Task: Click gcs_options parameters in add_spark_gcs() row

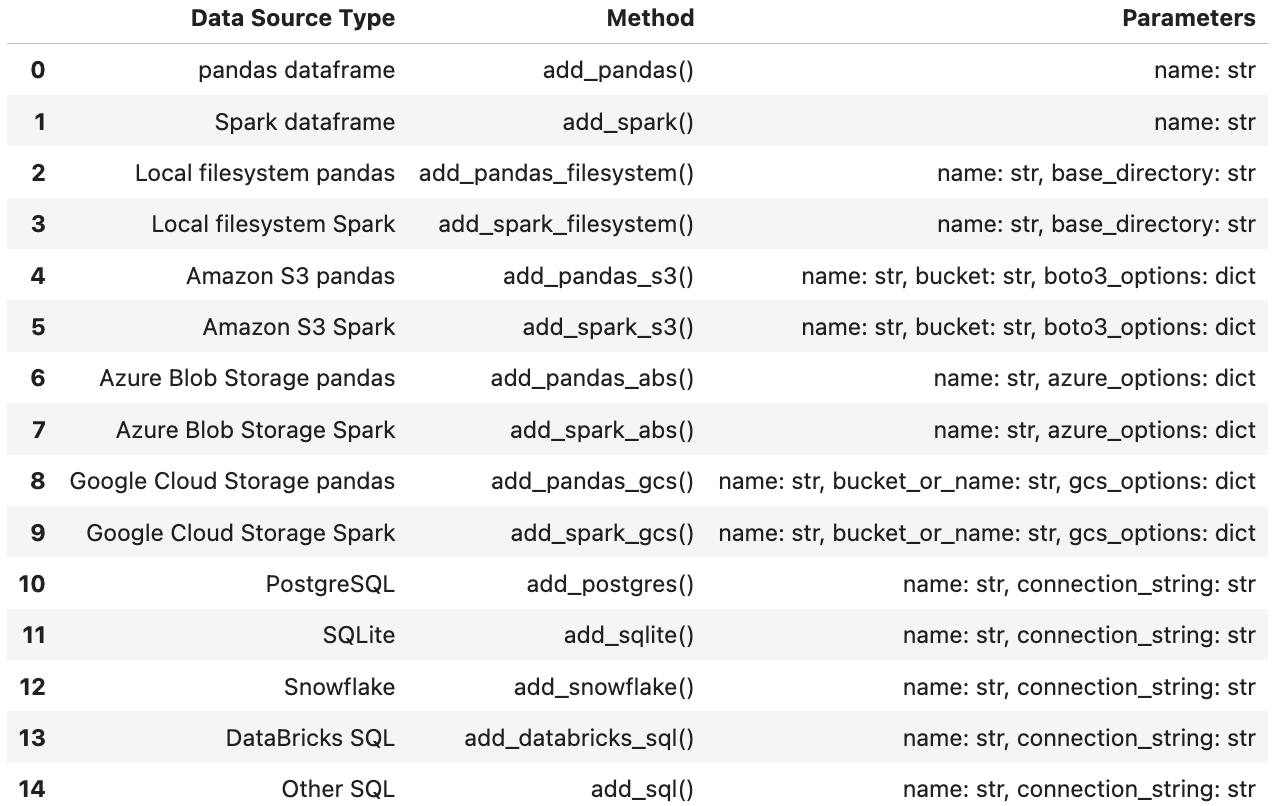Action: point(987,533)
